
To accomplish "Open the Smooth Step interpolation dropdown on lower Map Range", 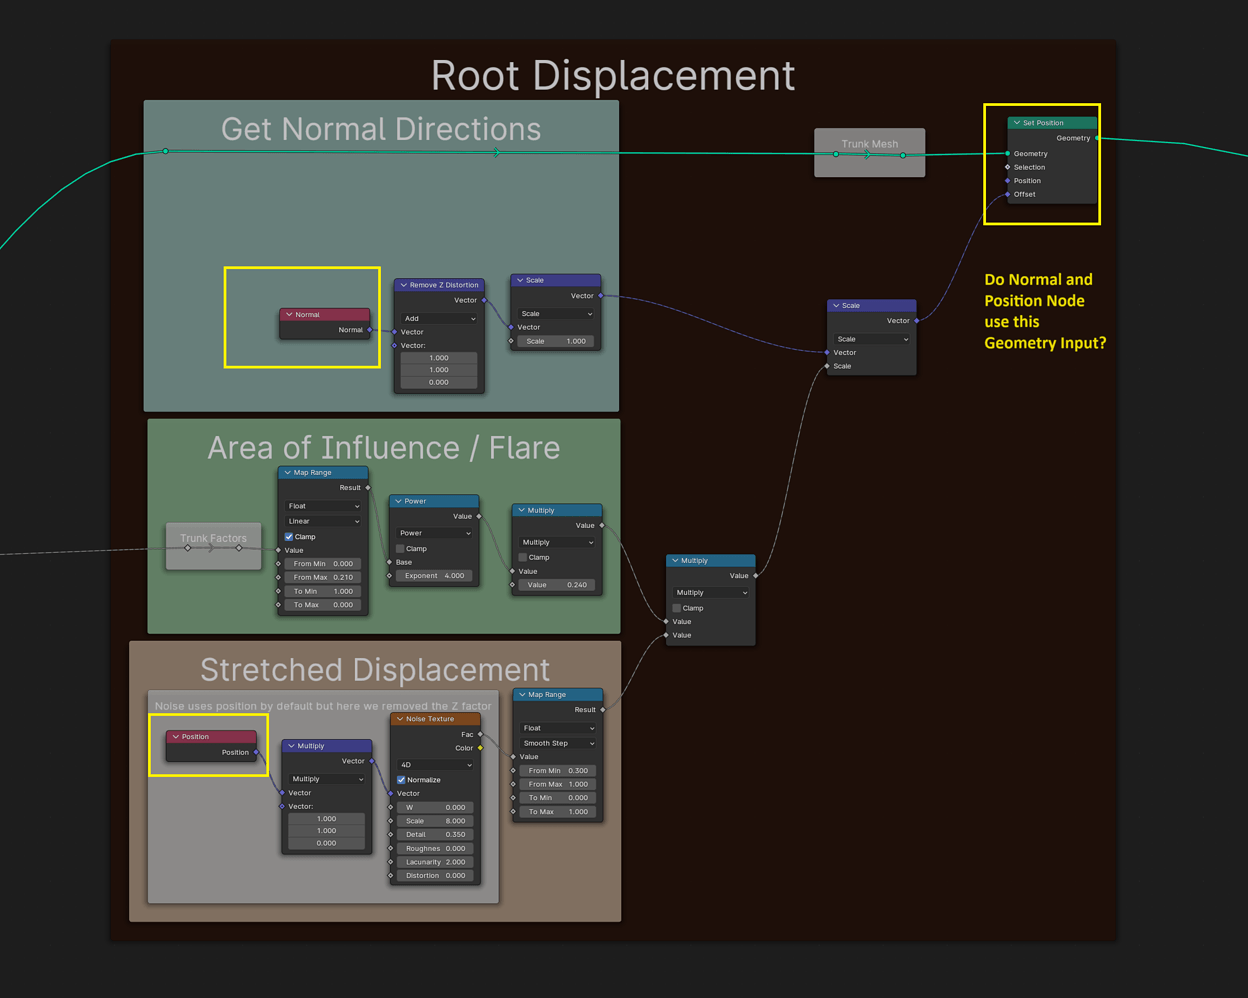I will (x=557, y=743).
